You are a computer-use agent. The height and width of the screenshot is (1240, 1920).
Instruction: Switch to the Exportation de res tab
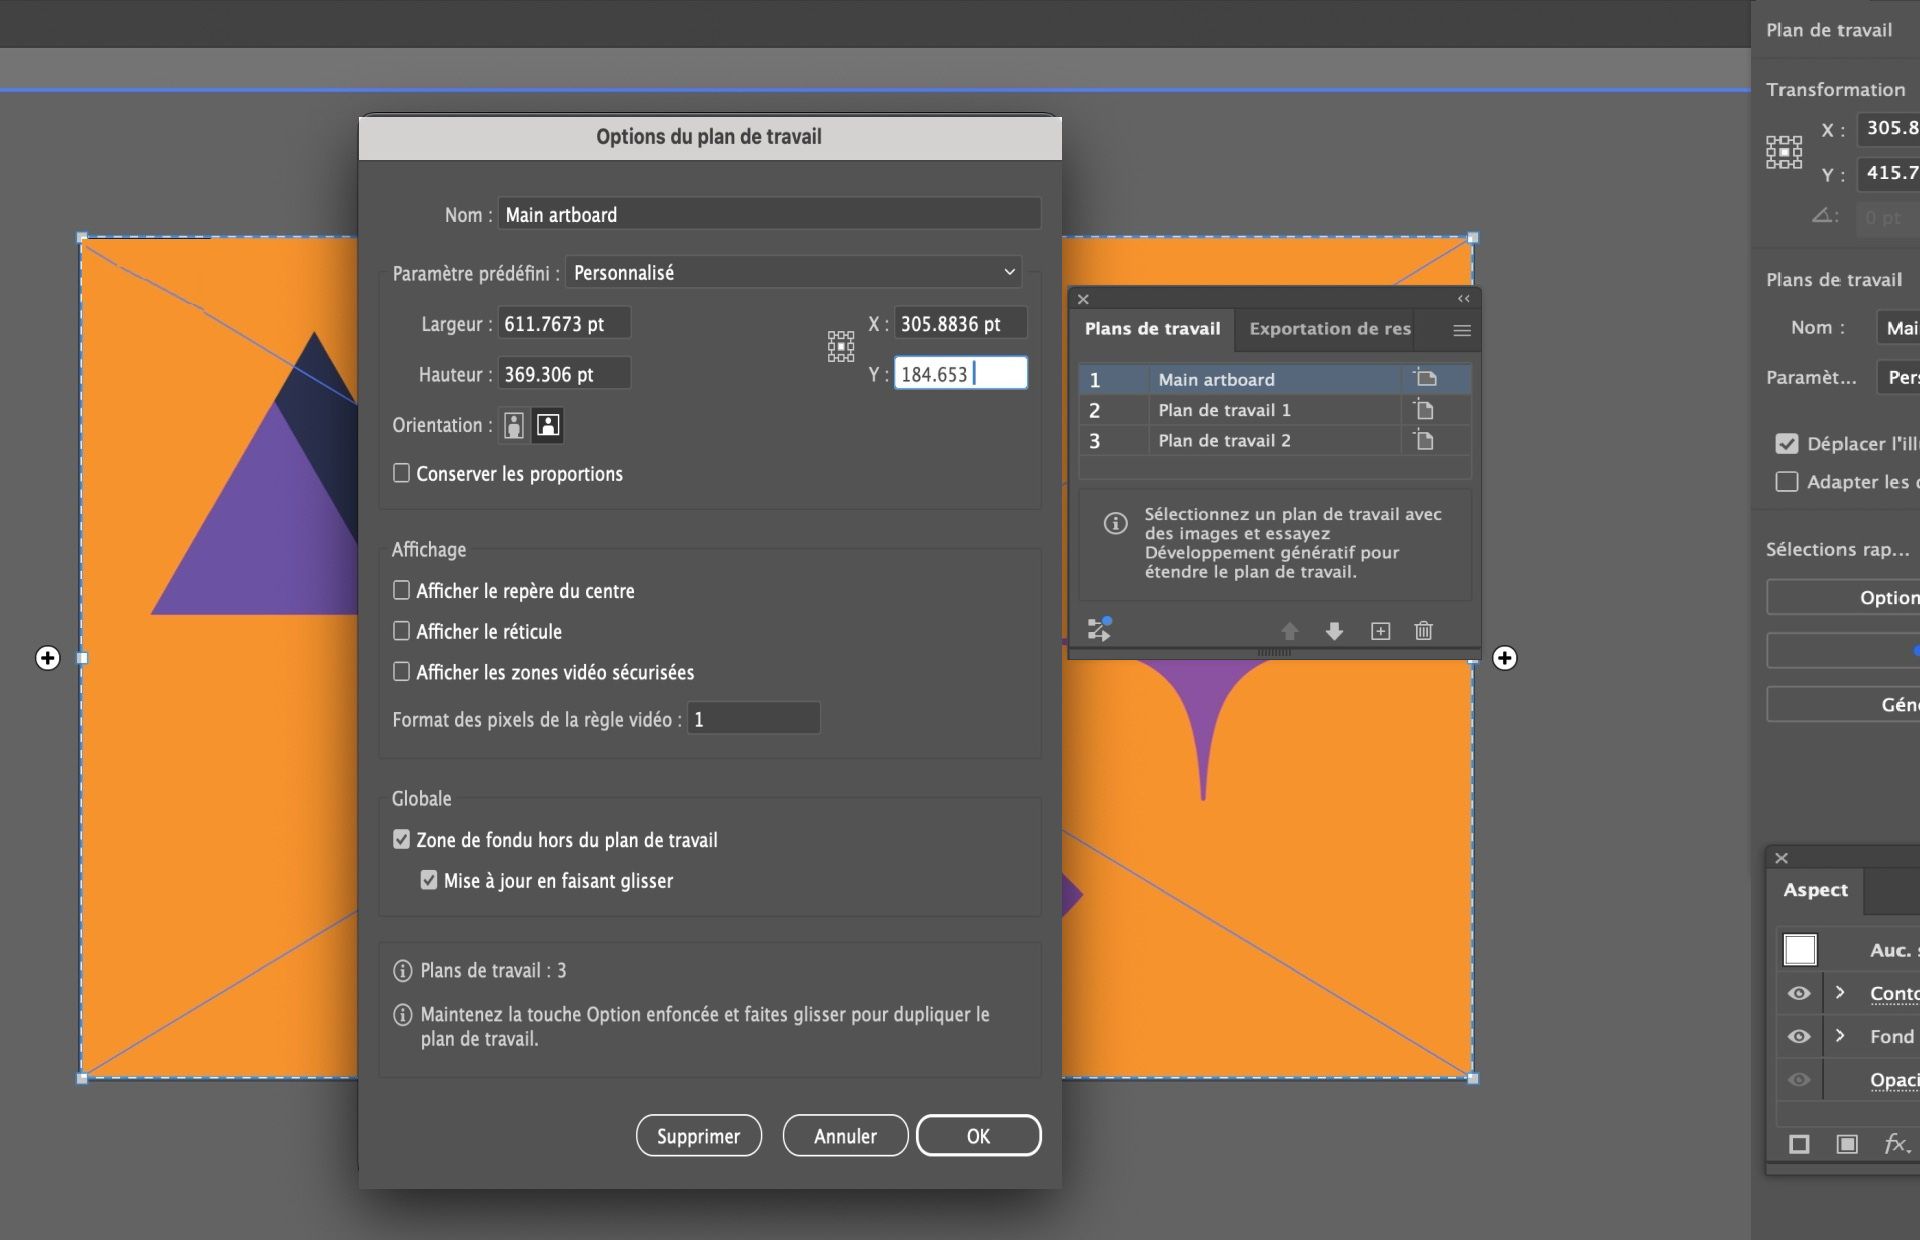1328,329
